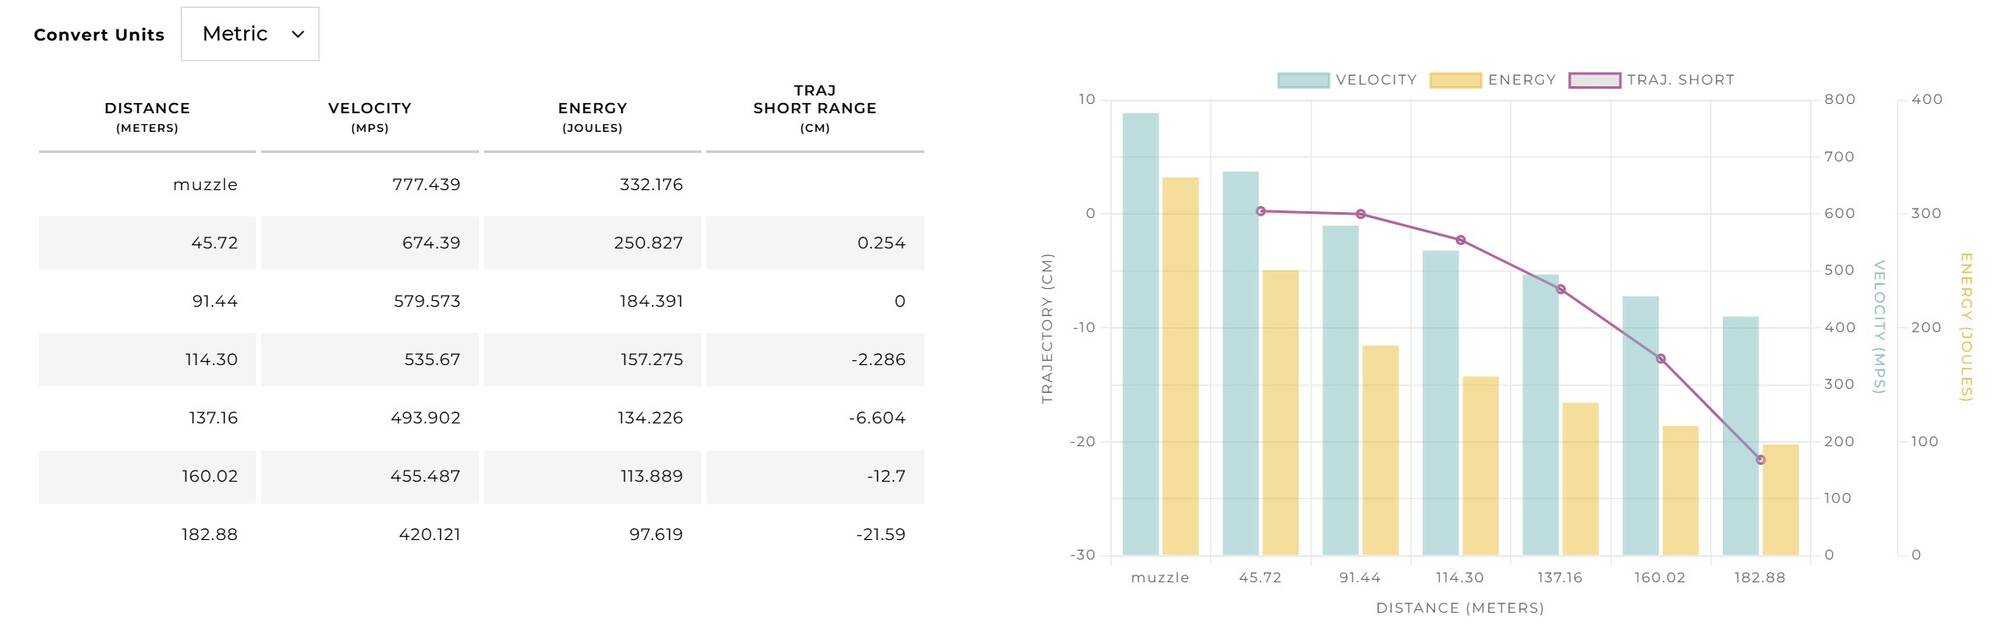The width and height of the screenshot is (2000, 633).
Task: Click the dropdown chevron beside Metric
Action: [x=297, y=34]
